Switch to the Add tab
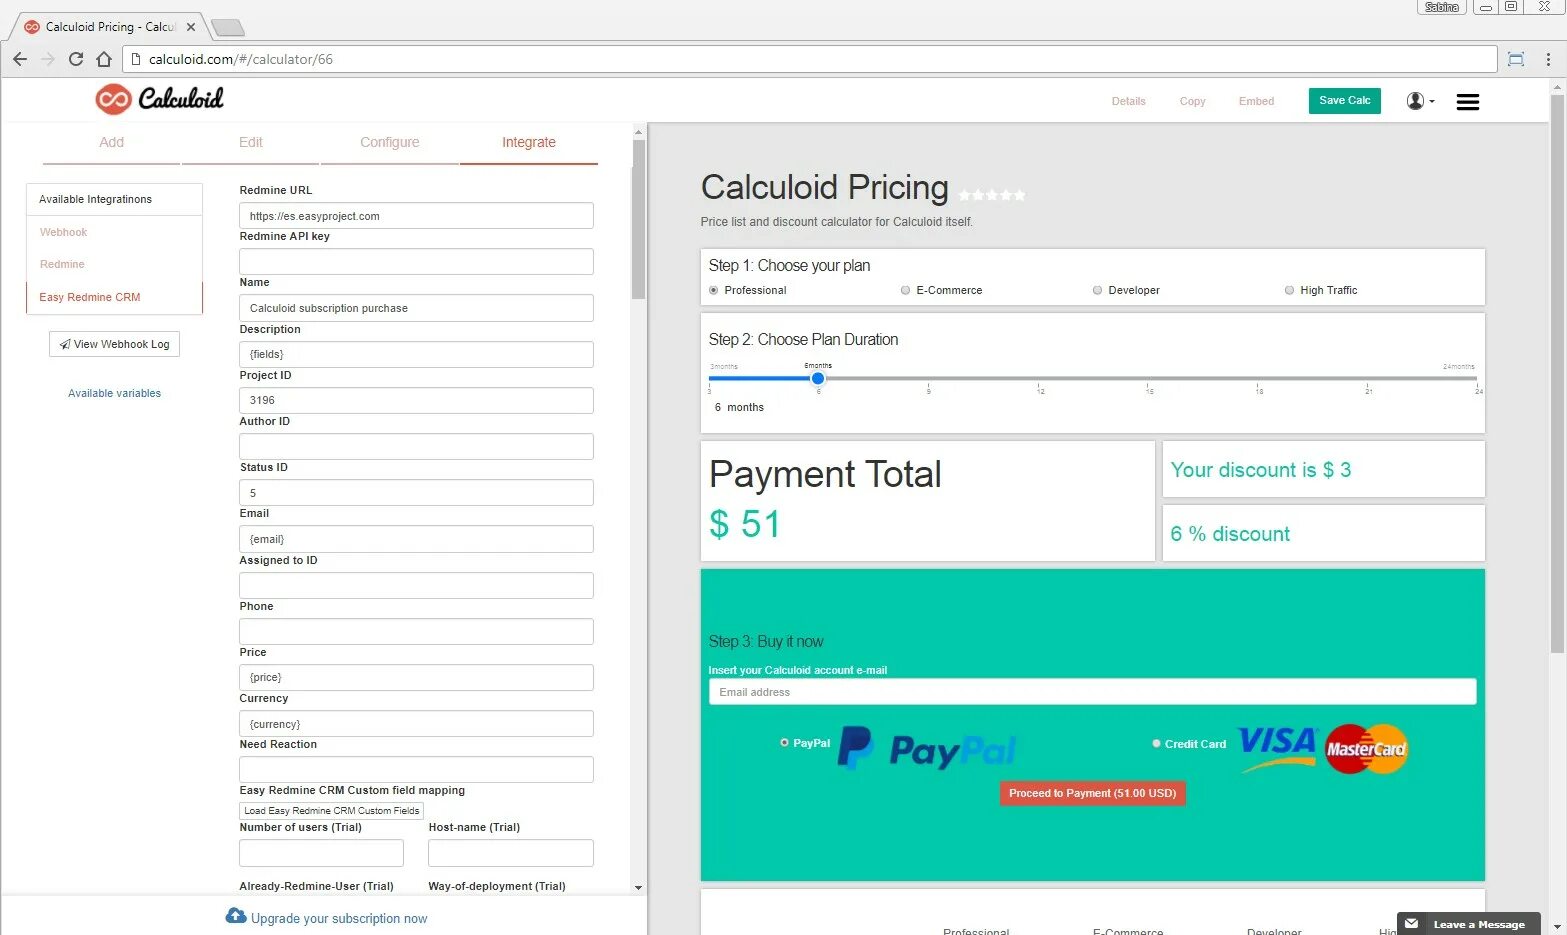 coord(111,143)
